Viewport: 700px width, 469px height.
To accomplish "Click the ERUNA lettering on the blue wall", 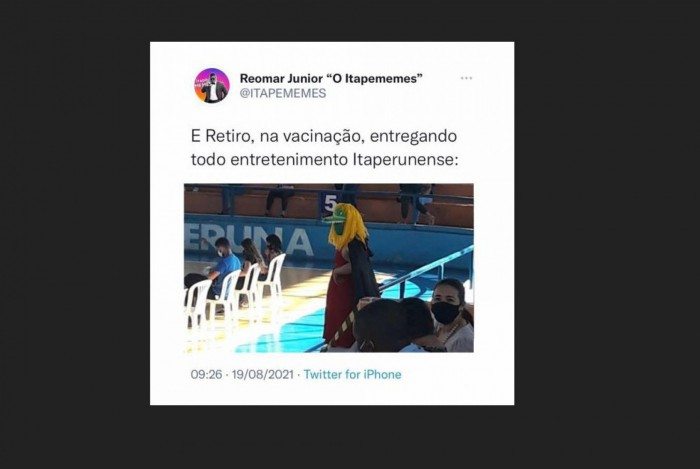I will click(248, 241).
